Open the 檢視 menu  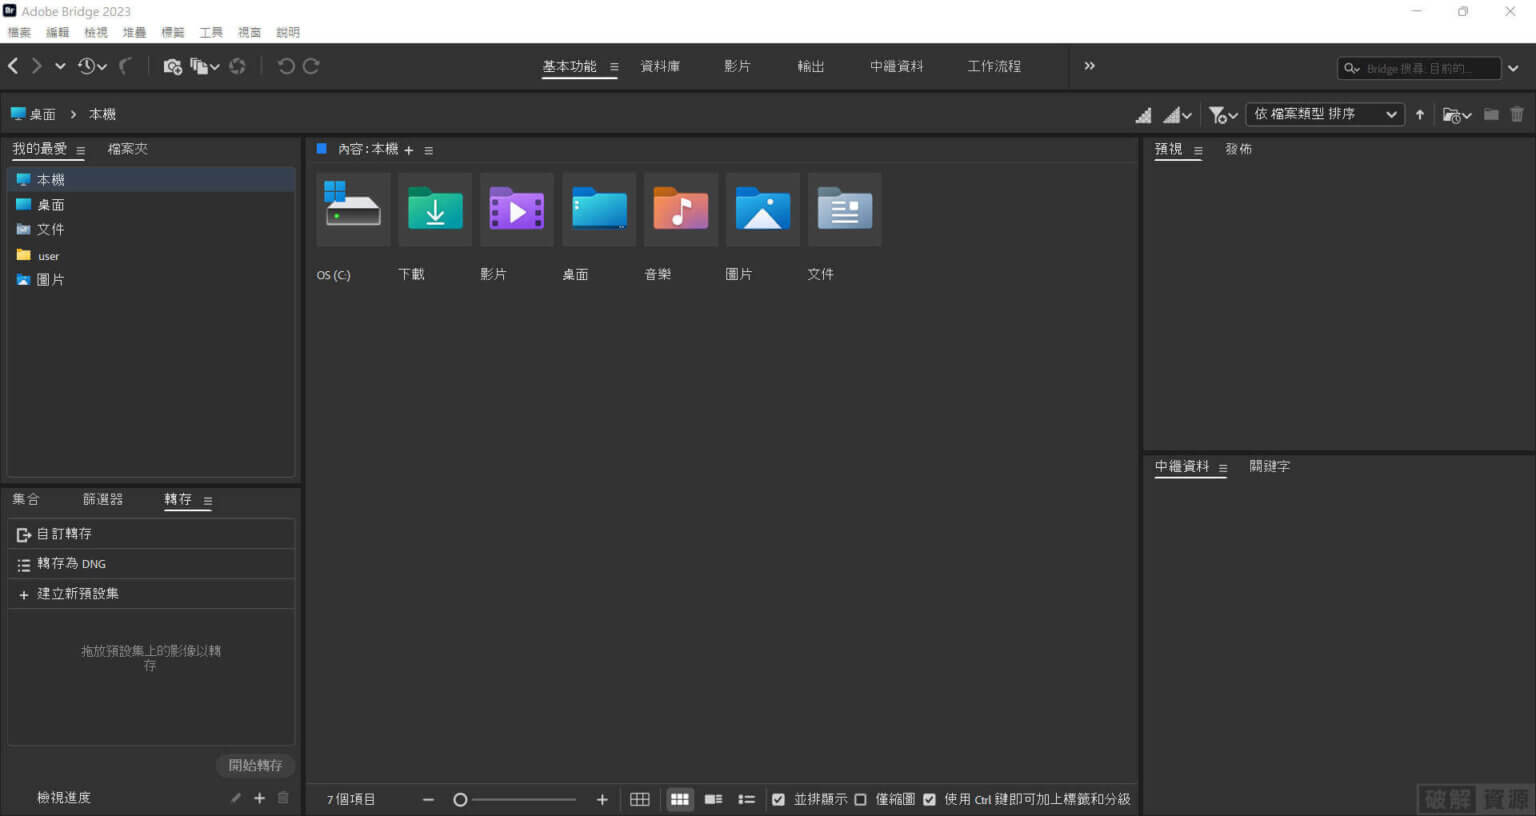[x=95, y=32]
